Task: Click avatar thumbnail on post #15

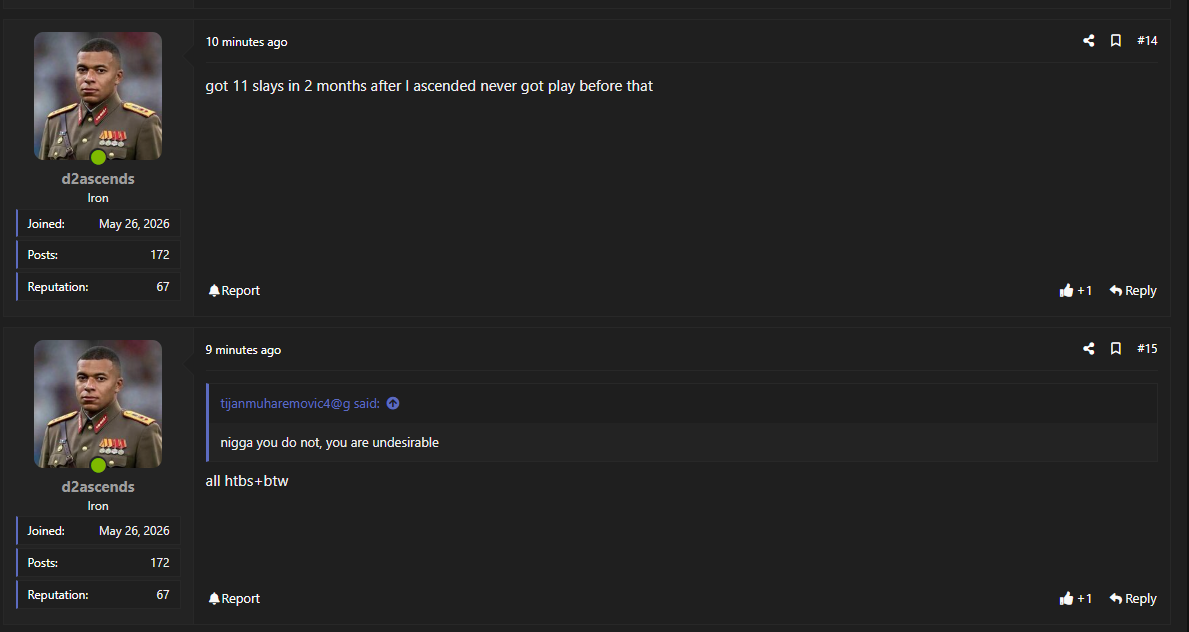Action: tap(98, 404)
